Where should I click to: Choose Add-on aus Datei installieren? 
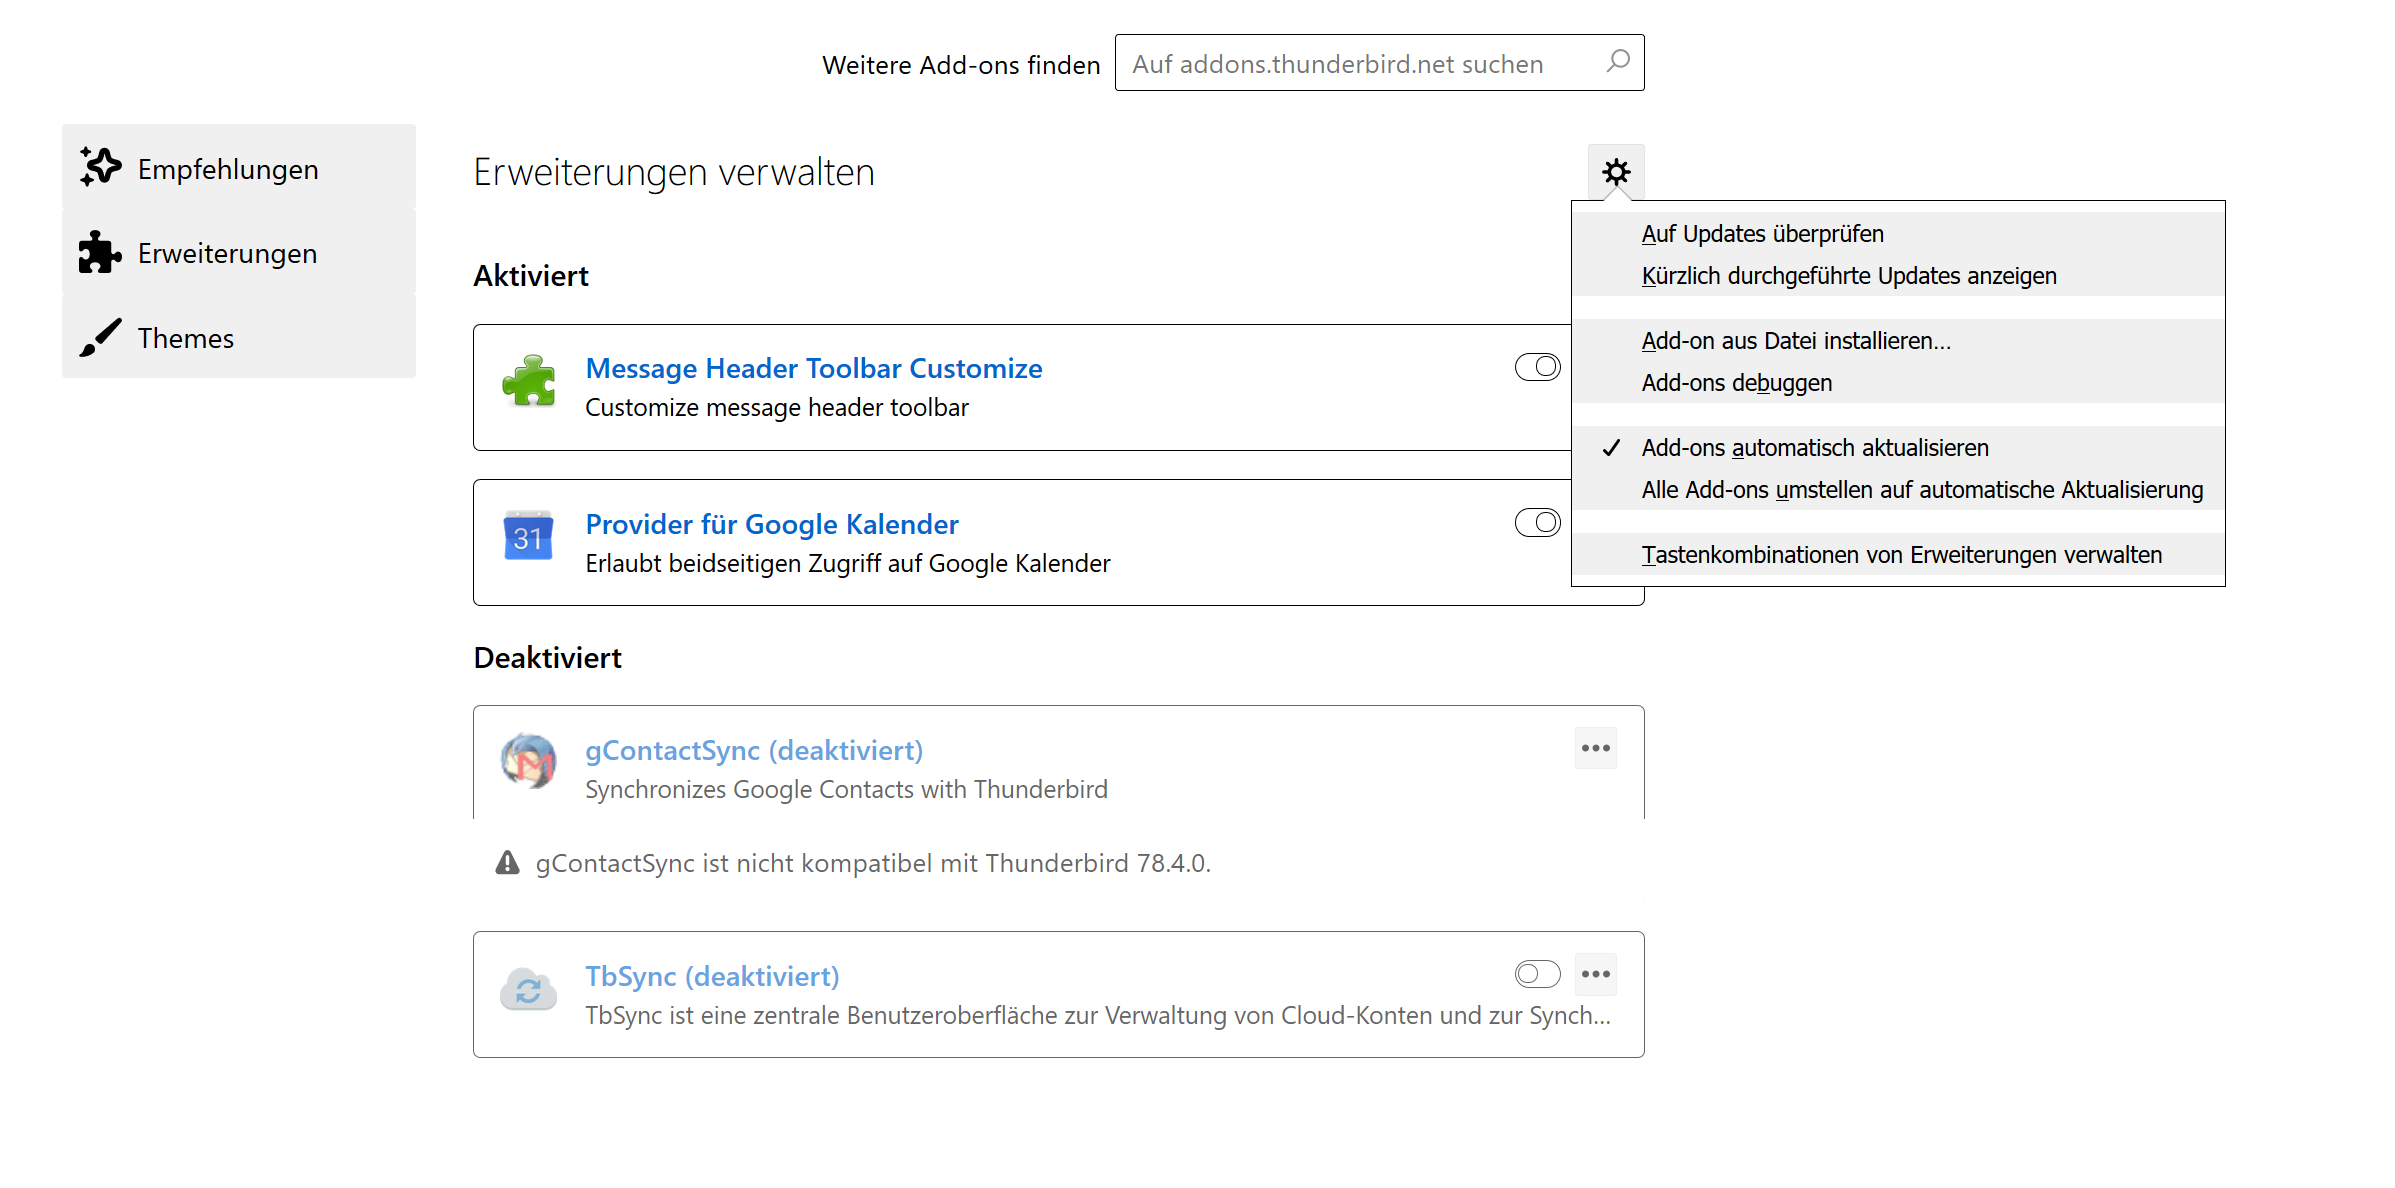[x=1796, y=341]
